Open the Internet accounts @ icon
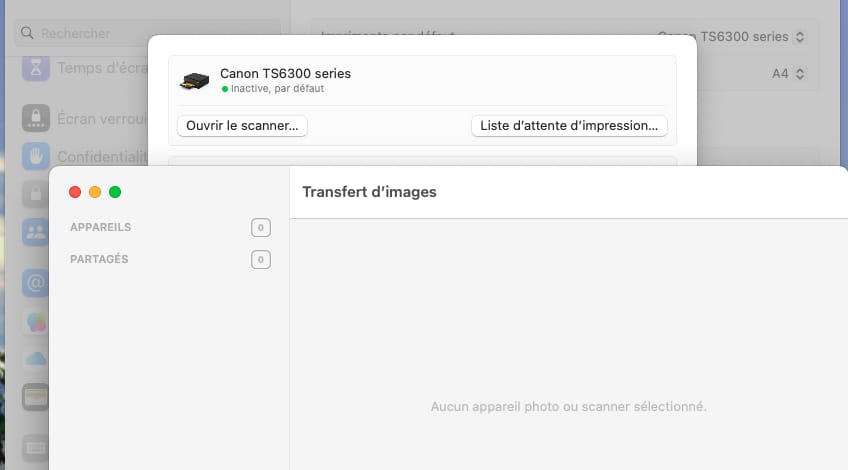The width and height of the screenshot is (848, 470). coord(36,283)
